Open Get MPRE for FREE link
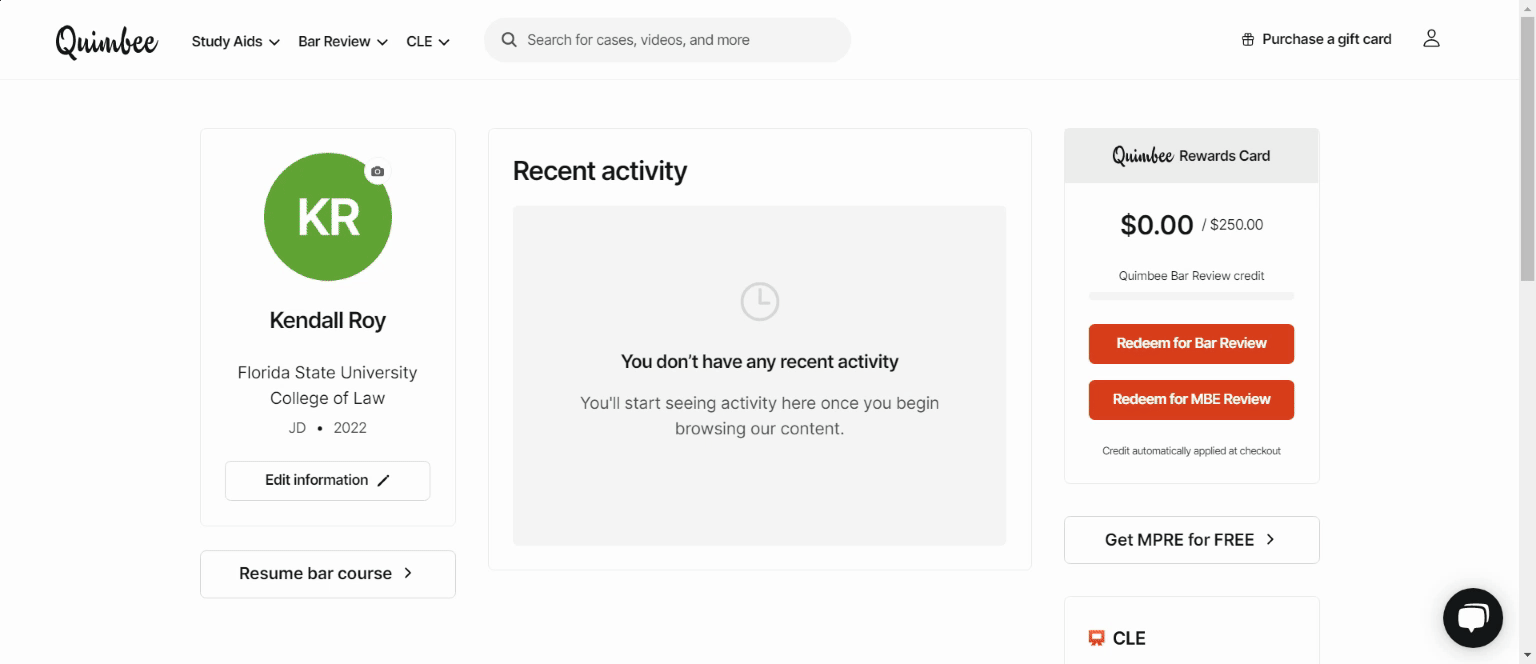Screen dimensions: 1536x664 (x=1191, y=539)
